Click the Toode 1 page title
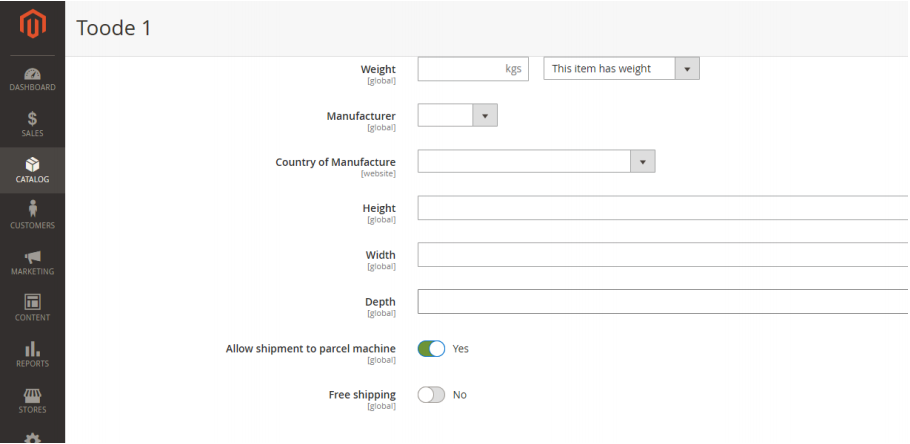The height and width of the screenshot is (444, 910). 114,28
